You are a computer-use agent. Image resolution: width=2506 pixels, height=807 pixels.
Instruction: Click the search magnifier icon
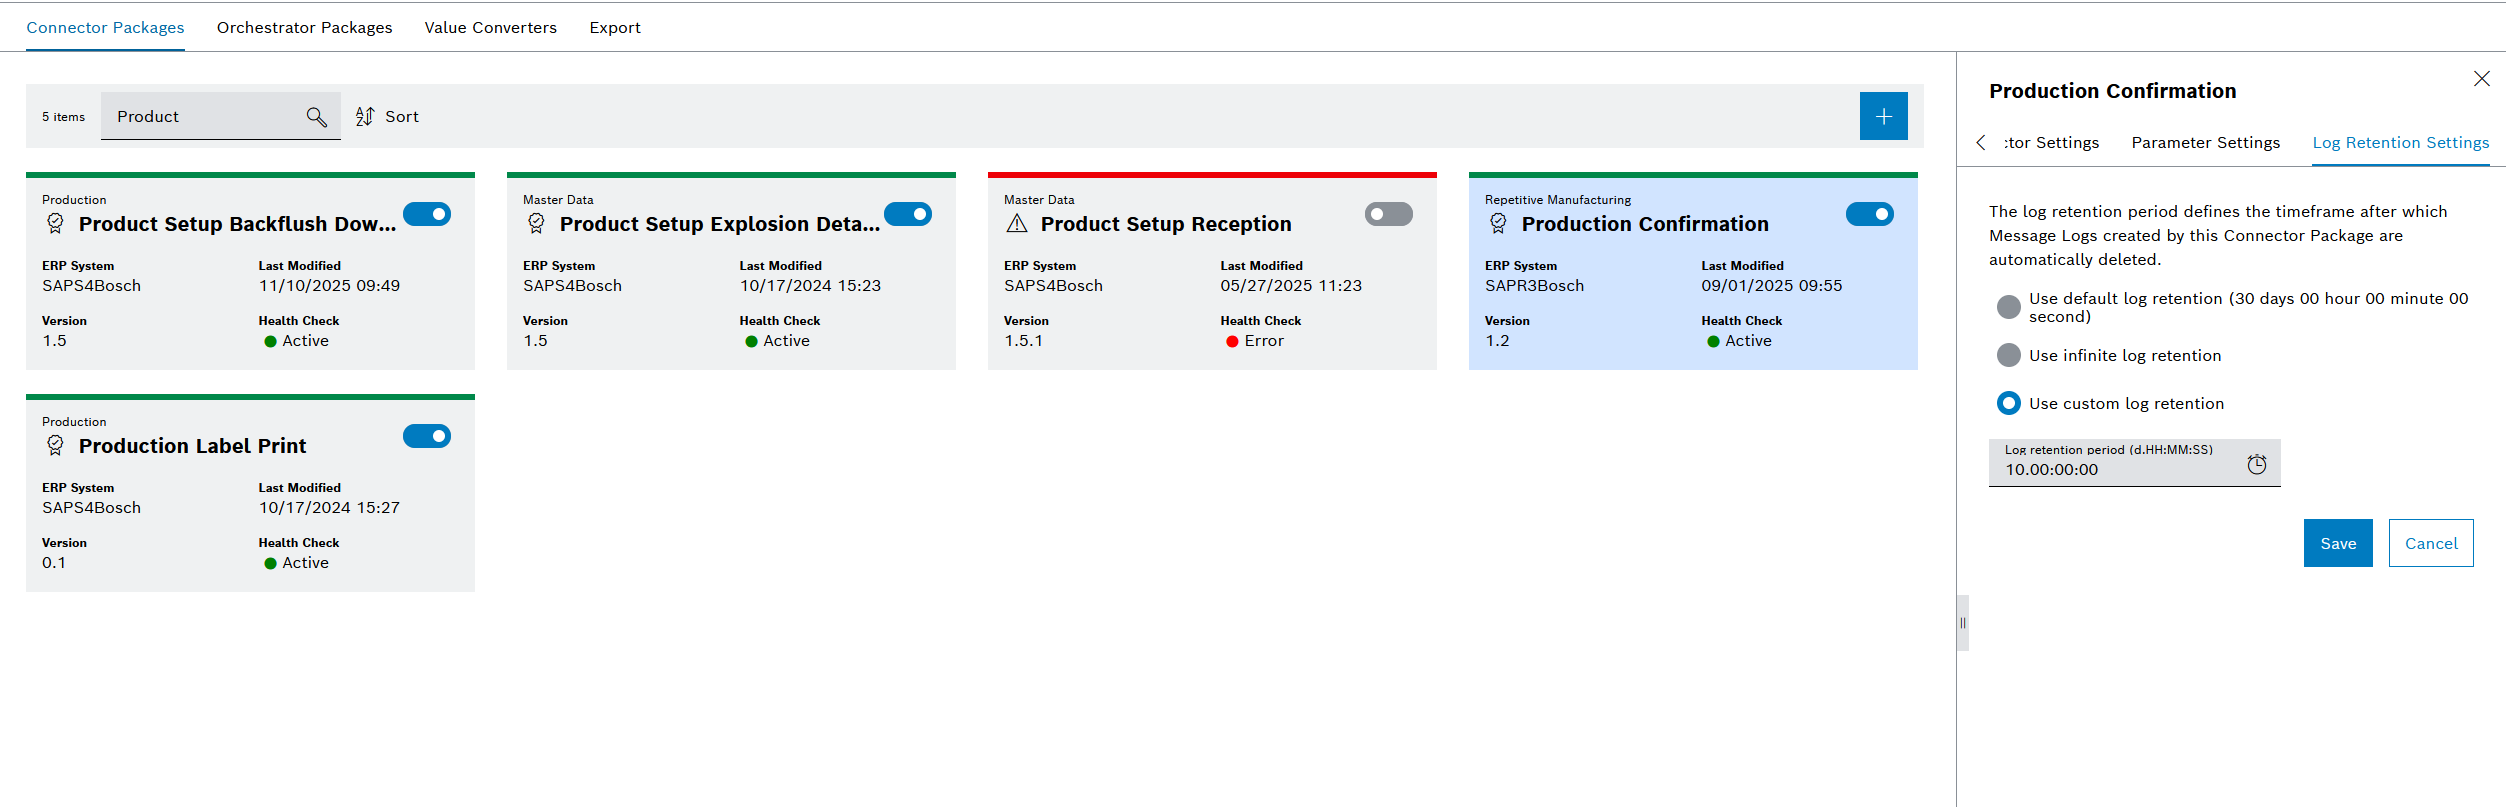click(x=316, y=117)
